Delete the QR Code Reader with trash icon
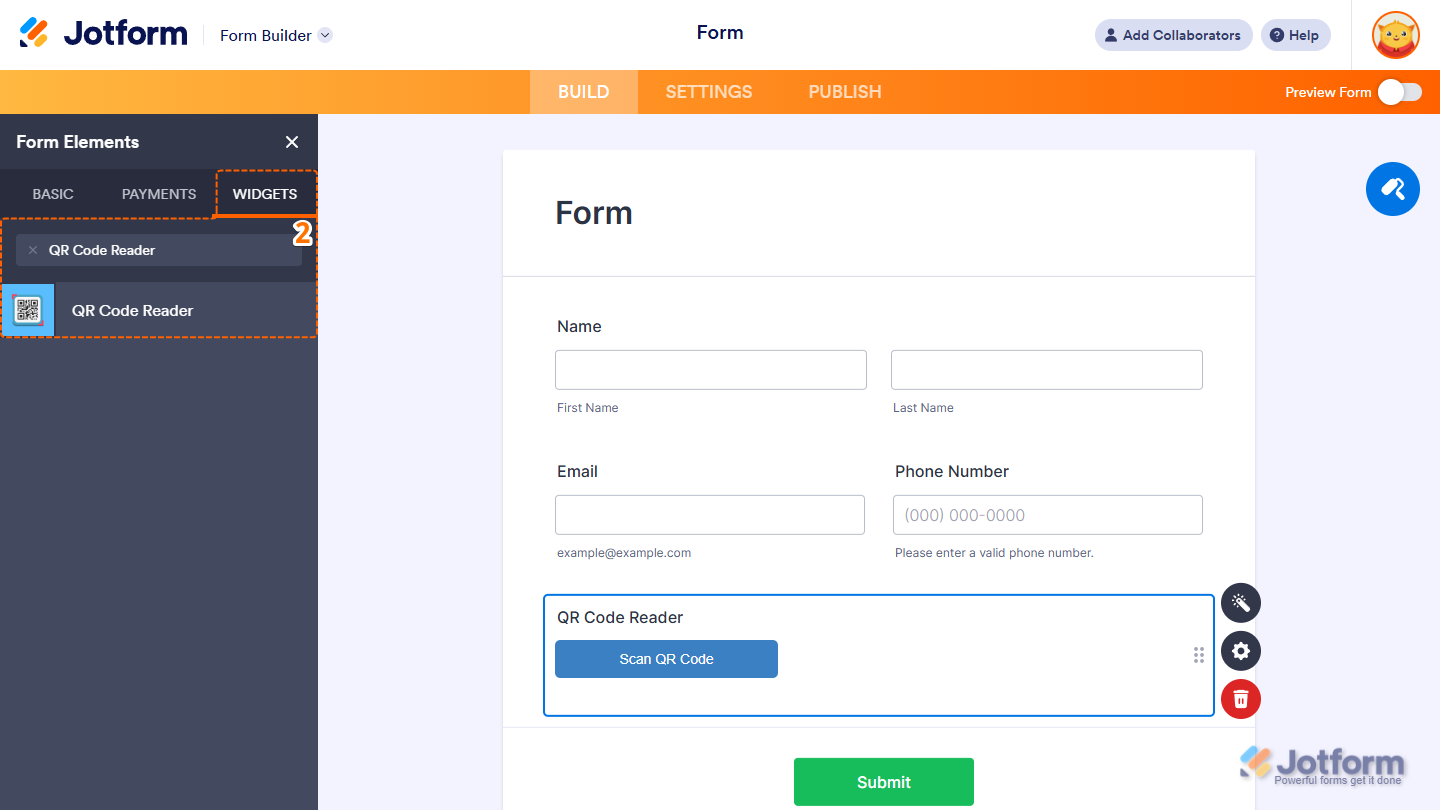 pyautogui.click(x=1240, y=699)
